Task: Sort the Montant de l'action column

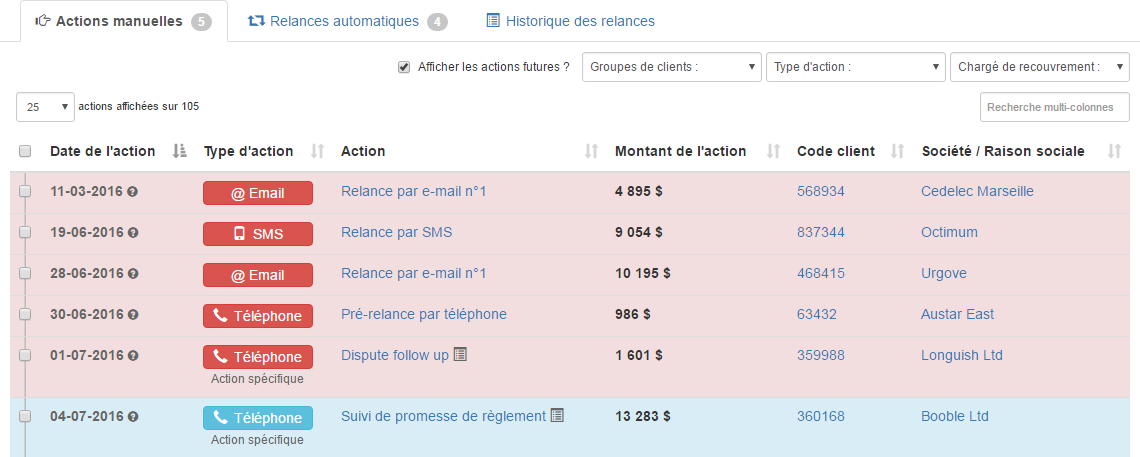Action: [773, 151]
